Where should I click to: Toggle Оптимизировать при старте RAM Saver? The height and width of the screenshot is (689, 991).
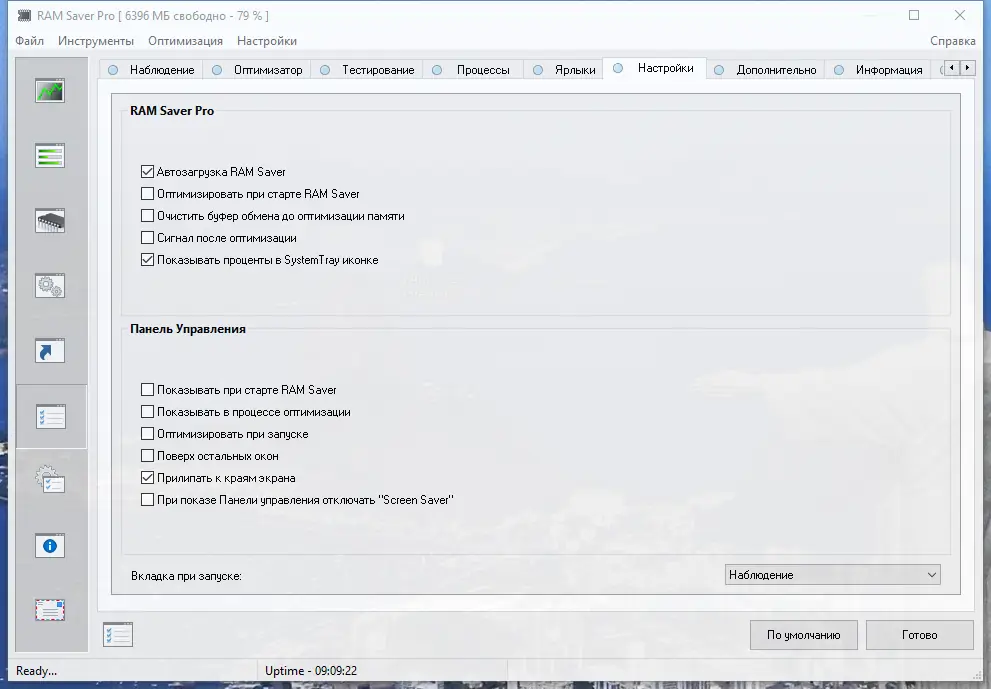pyautogui.click(x=147, y=193)
